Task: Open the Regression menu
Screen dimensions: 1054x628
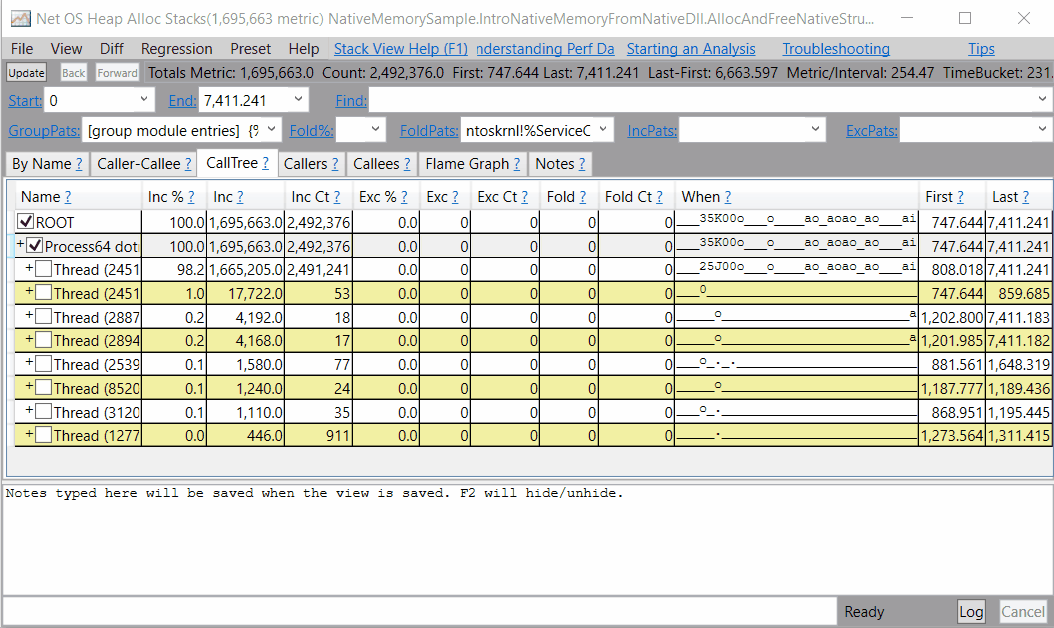Action: pyautogui.click(x=176, y=48)
